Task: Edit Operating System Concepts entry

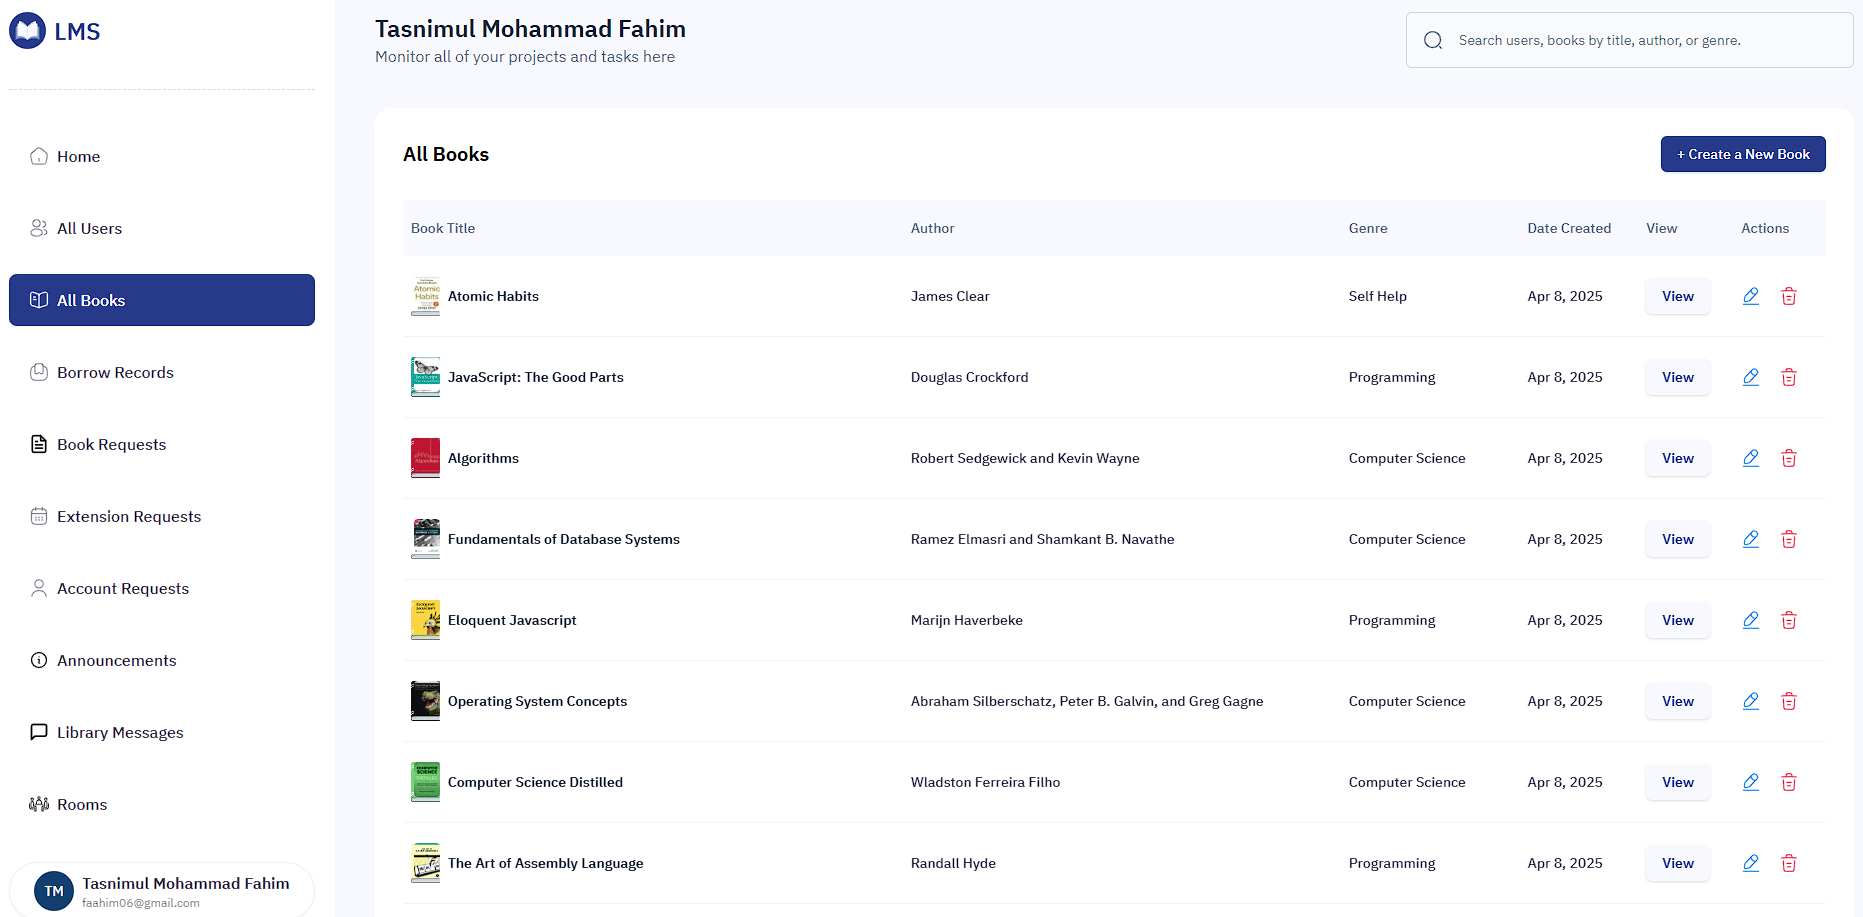Action: [x=1751, y=701]
